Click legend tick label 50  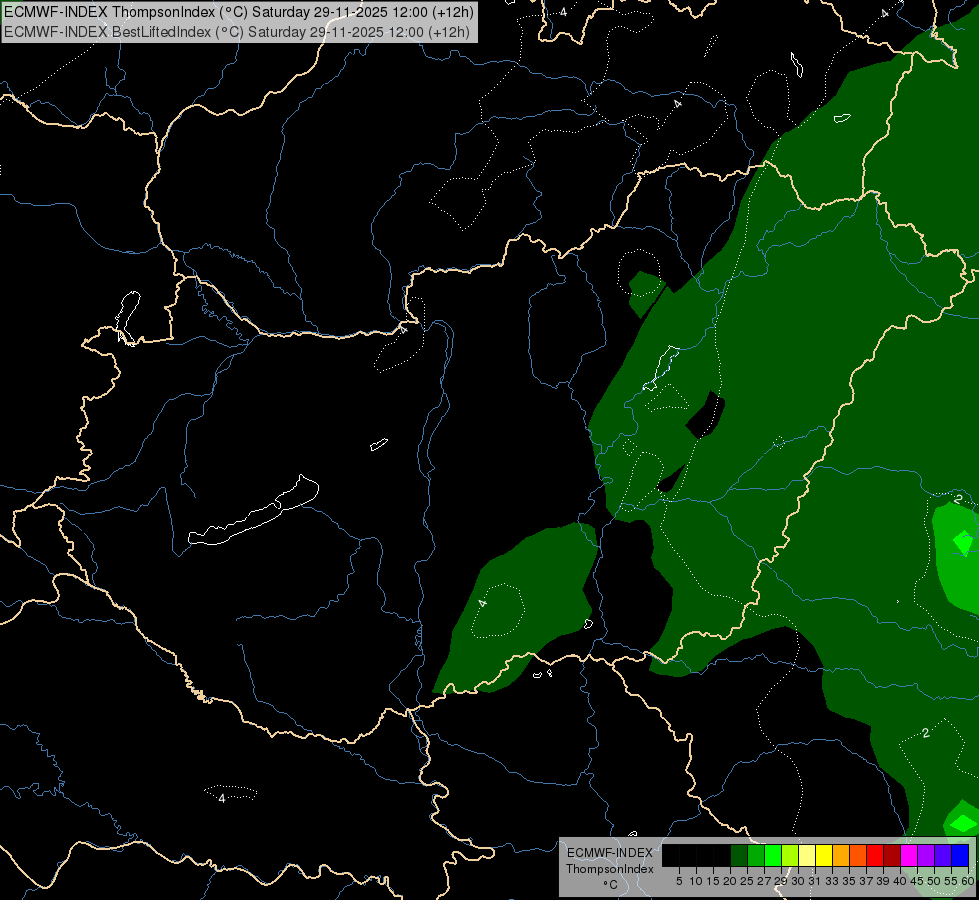tap(933, 881)
